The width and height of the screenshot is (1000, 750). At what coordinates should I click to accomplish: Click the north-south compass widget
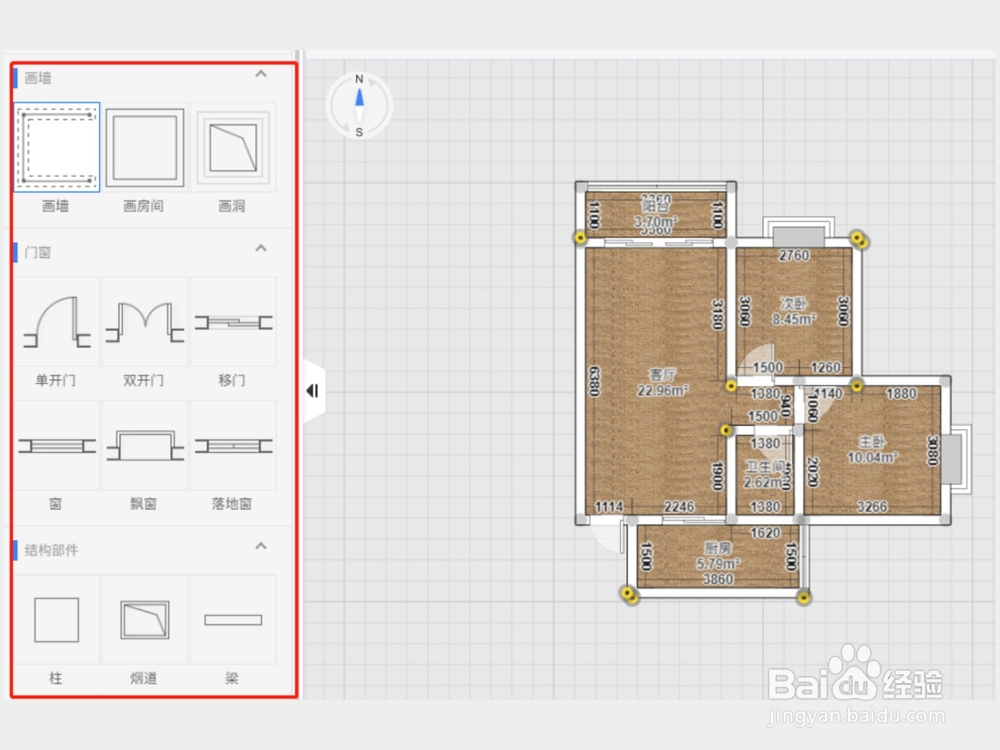[359, 105]
